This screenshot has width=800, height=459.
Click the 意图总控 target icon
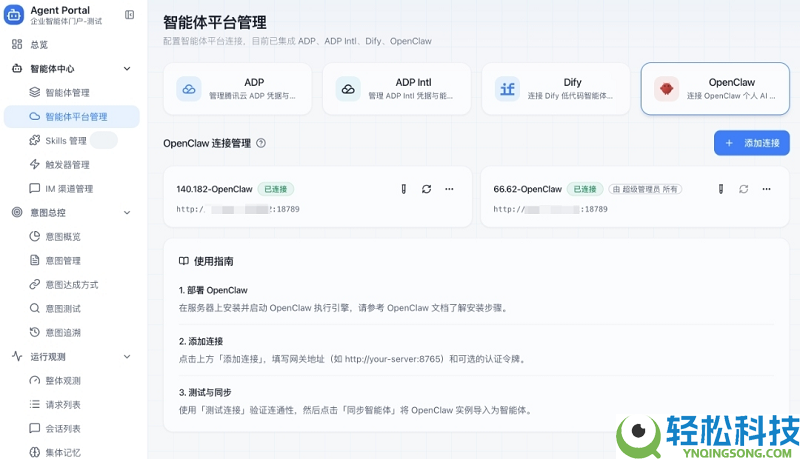pyautogui.click(x=17, y=212)
